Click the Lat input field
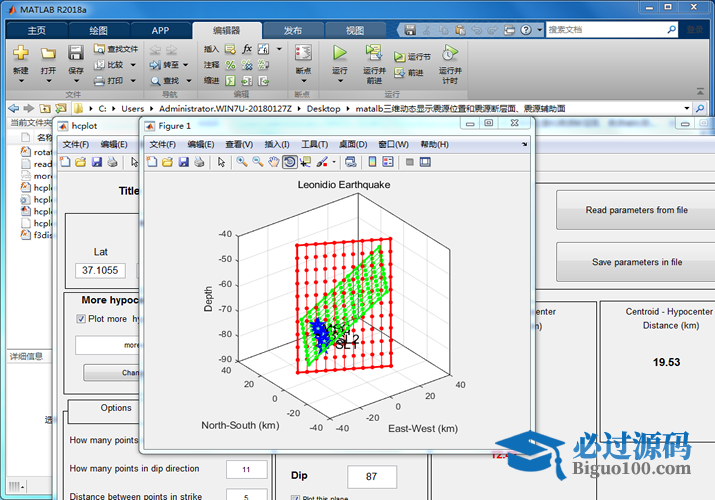Screen dimensions: 715x500 coord(100,270)
